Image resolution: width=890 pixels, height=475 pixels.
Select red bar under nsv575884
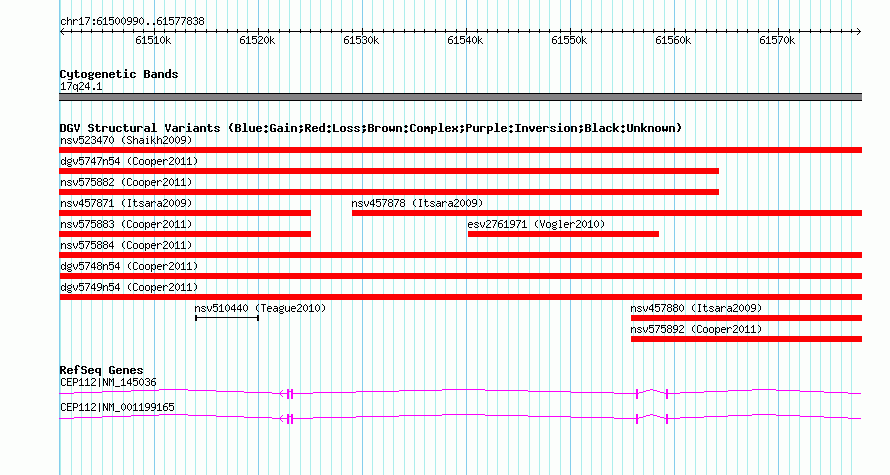tap(461, 255)
